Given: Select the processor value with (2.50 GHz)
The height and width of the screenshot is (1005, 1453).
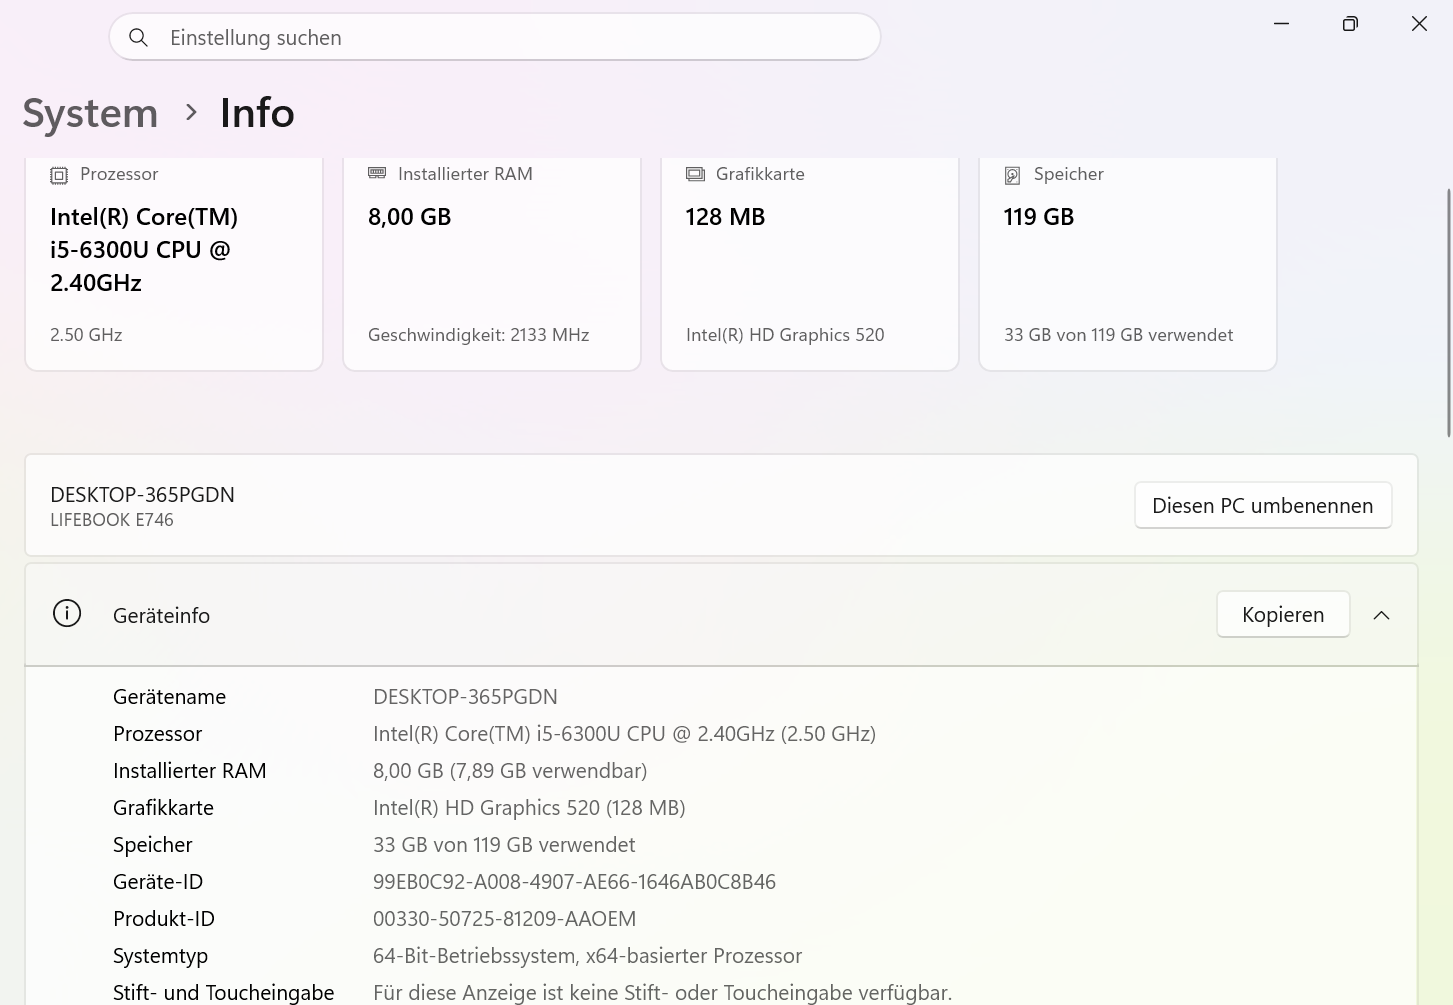Looking at the screenshot, I should pos(624,734).
